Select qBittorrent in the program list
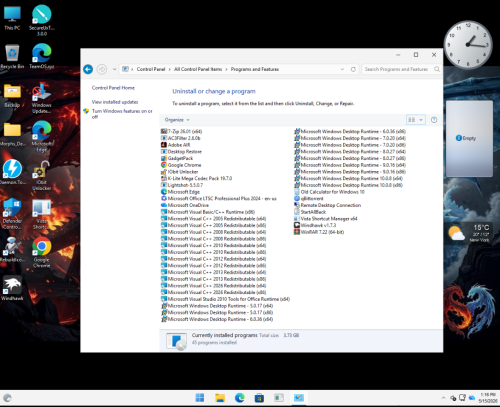 coord(309,198)
